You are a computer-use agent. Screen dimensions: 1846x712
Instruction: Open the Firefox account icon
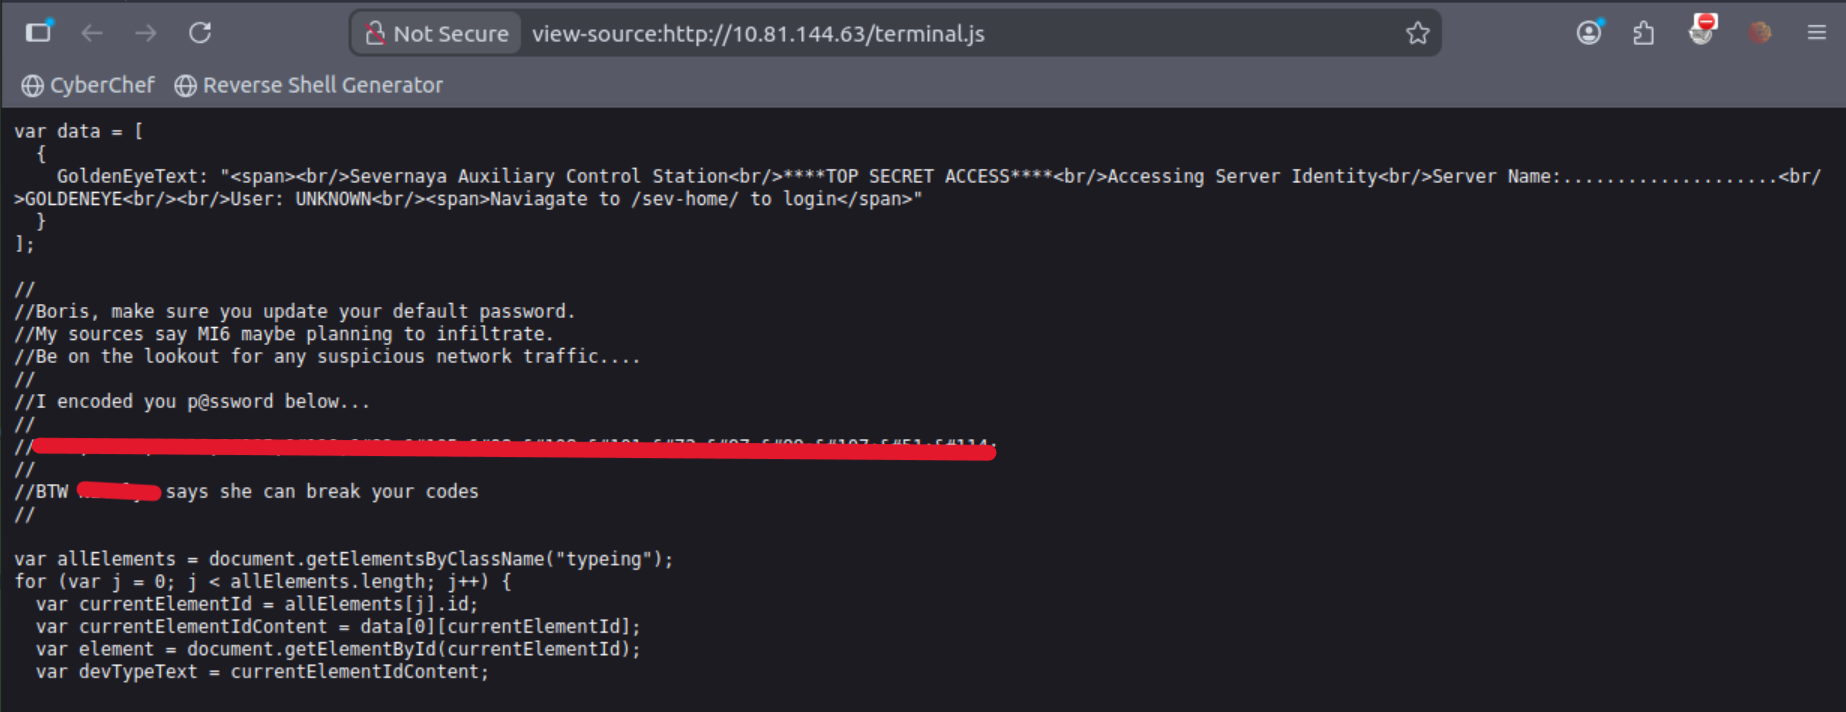point(1588,33)
